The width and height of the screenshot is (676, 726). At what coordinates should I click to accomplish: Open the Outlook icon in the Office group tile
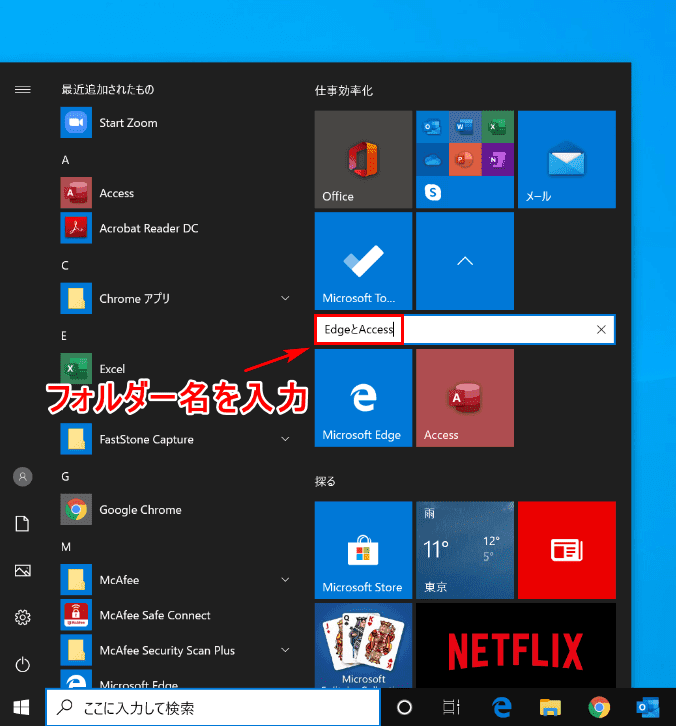click(x=432, y=127)
